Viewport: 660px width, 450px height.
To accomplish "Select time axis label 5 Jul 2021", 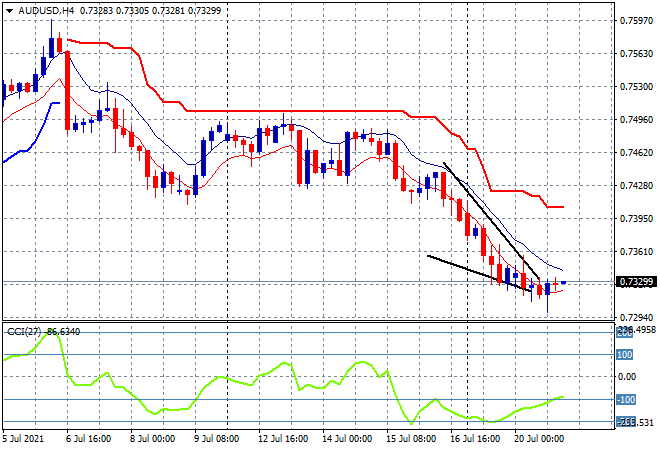I will tap(23, 439).
